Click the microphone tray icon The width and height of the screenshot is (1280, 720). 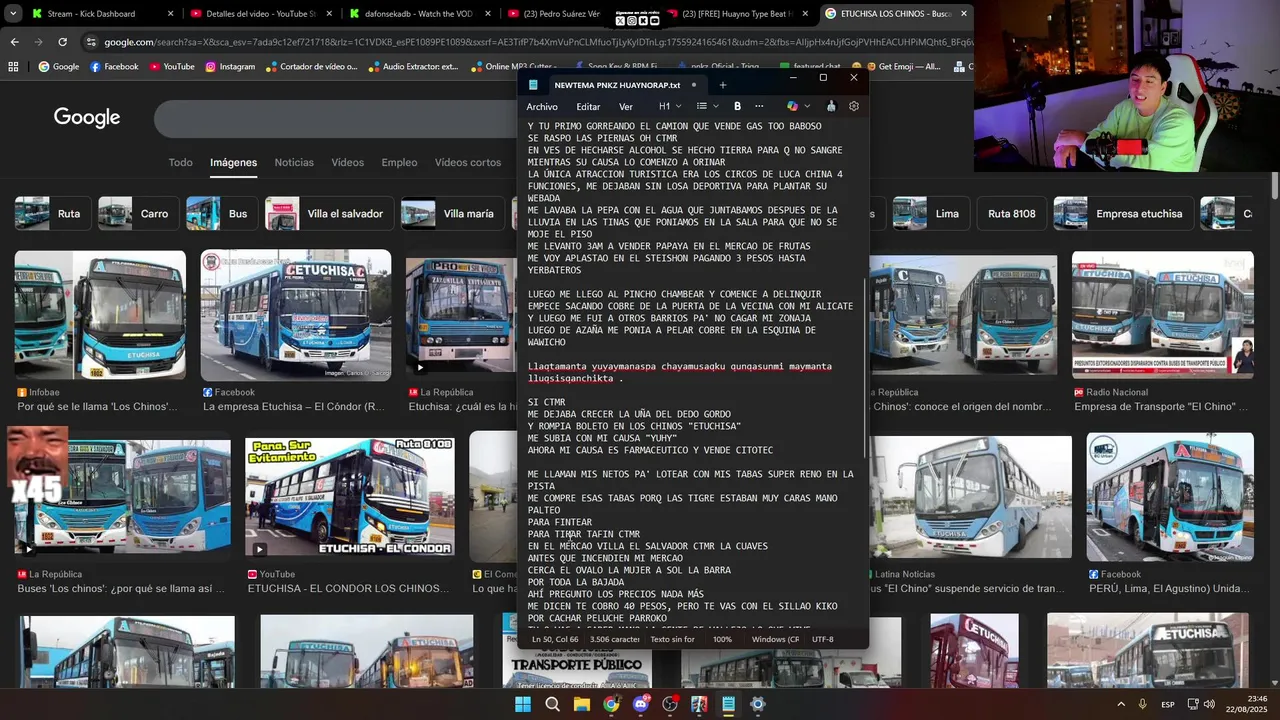point(1142,704)
